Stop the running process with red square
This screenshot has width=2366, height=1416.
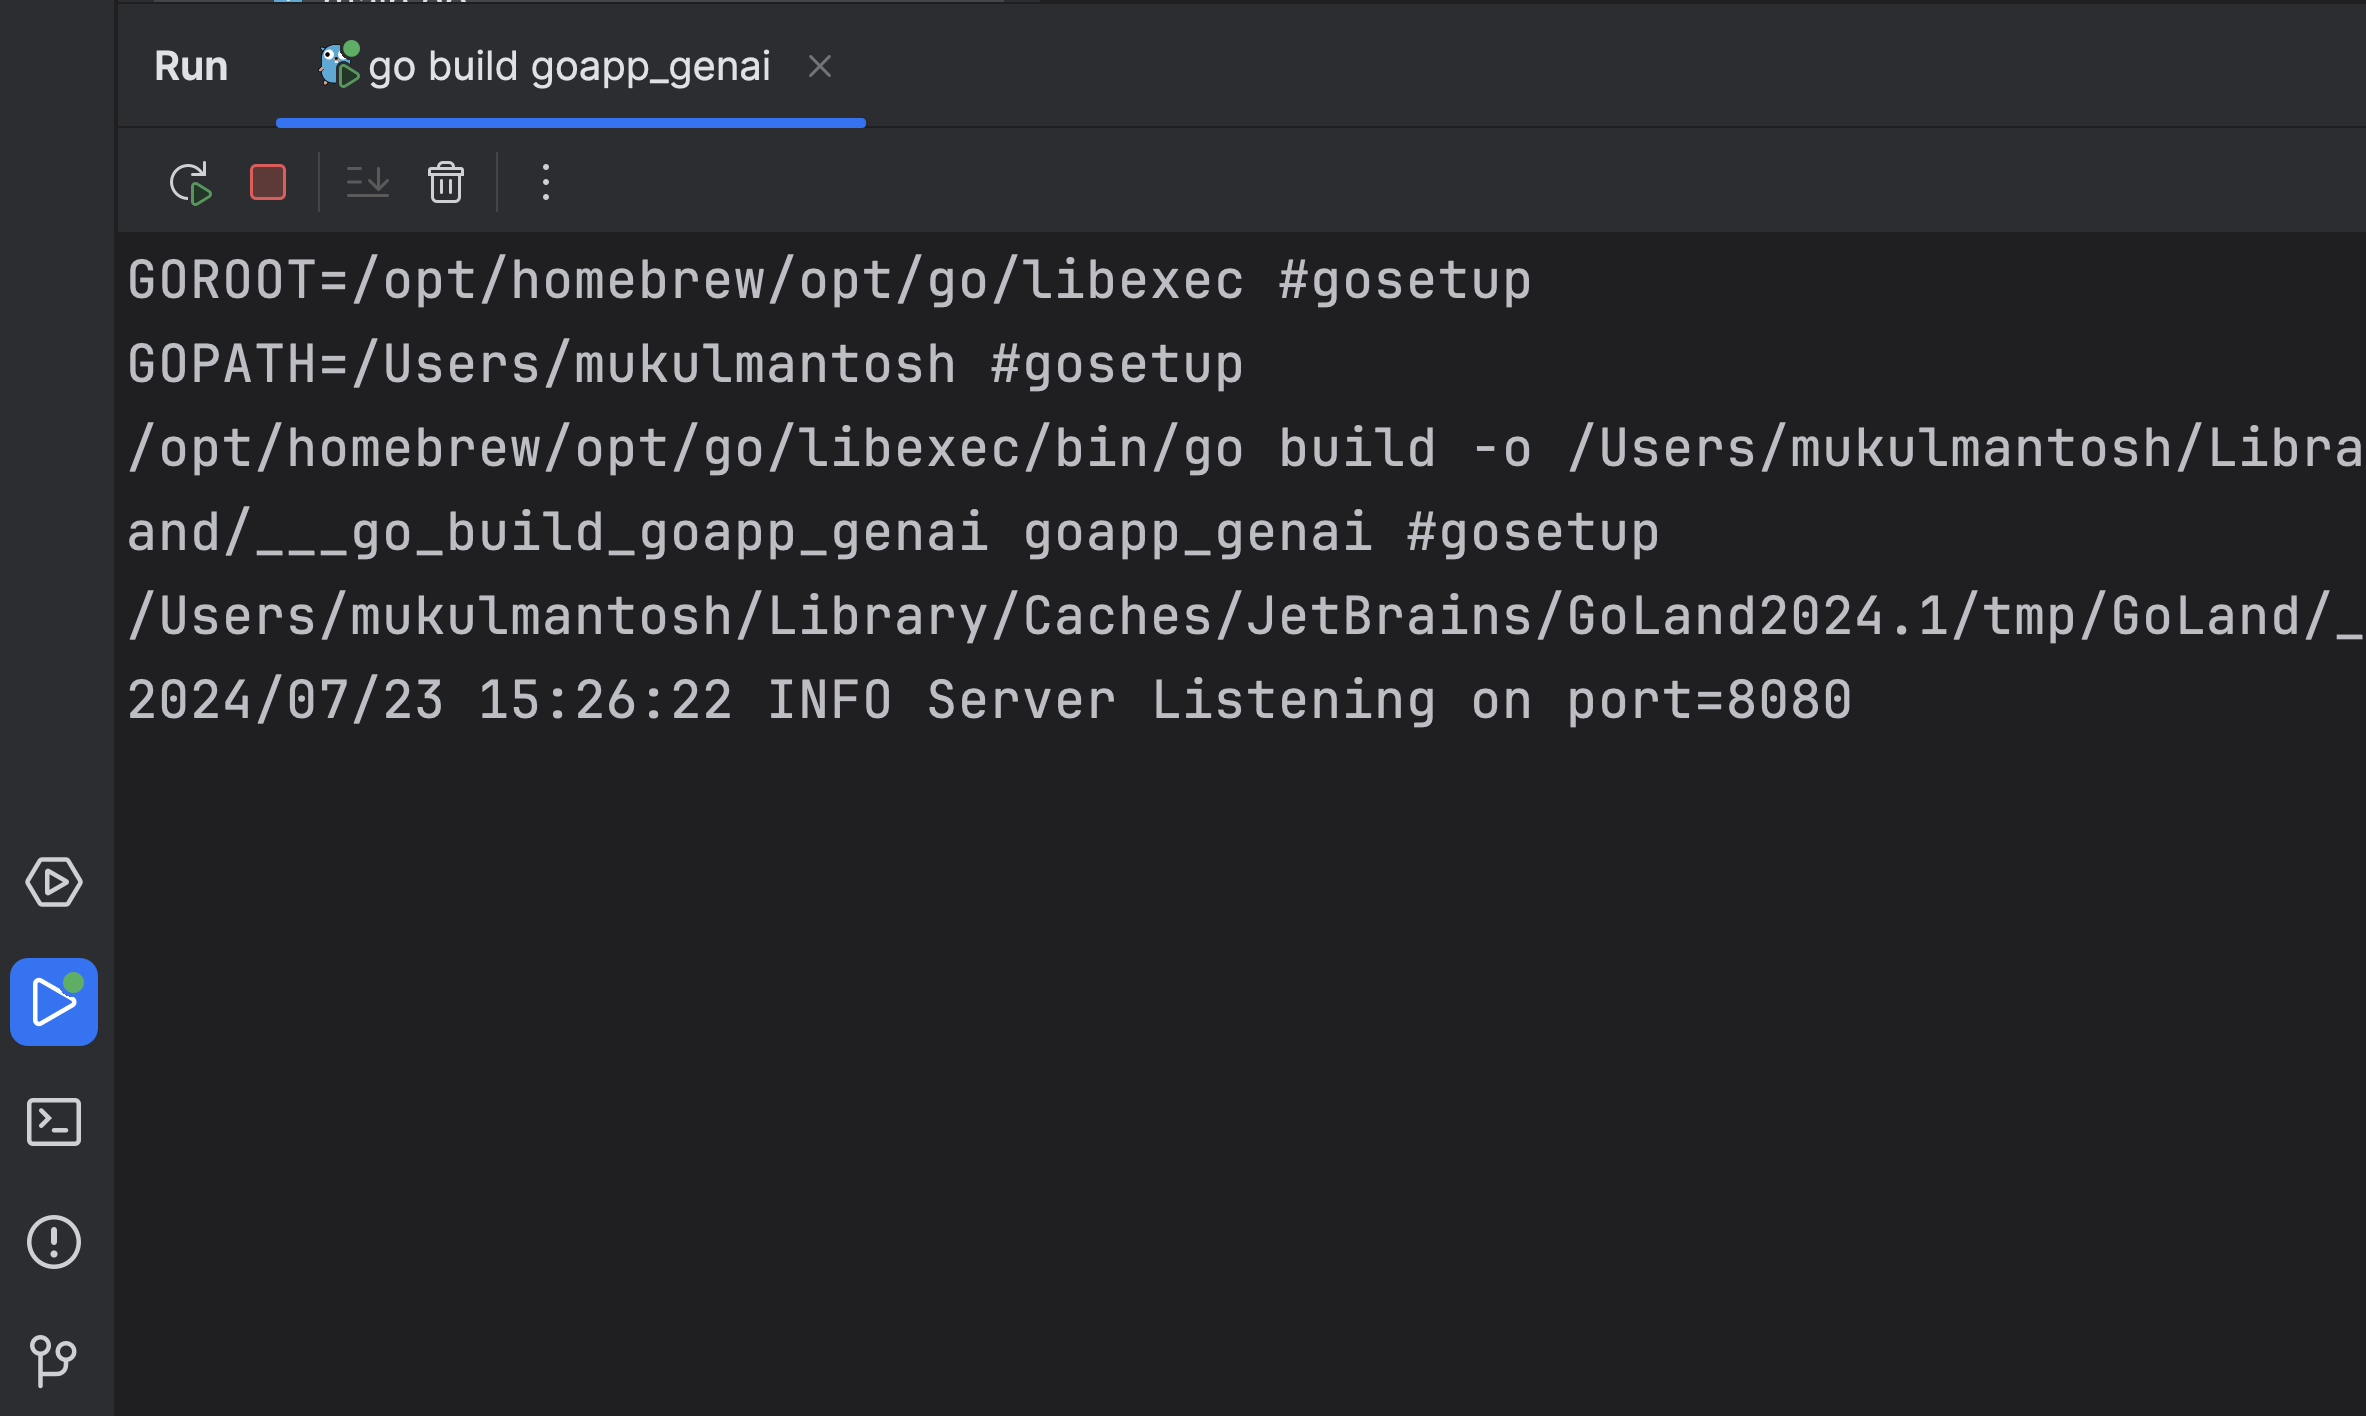pyautogui.click(x=268, y=183)
